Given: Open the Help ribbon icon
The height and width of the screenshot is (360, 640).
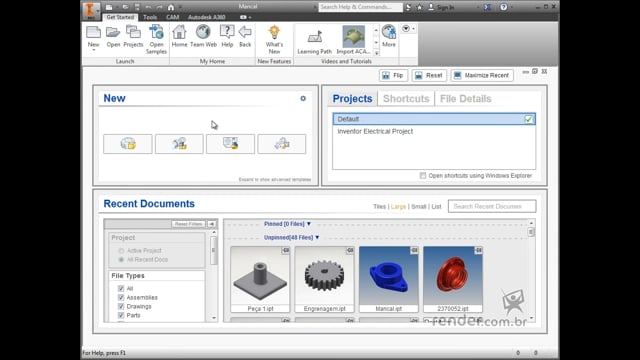Looking at the screenshot, I should tap(227, 36).
